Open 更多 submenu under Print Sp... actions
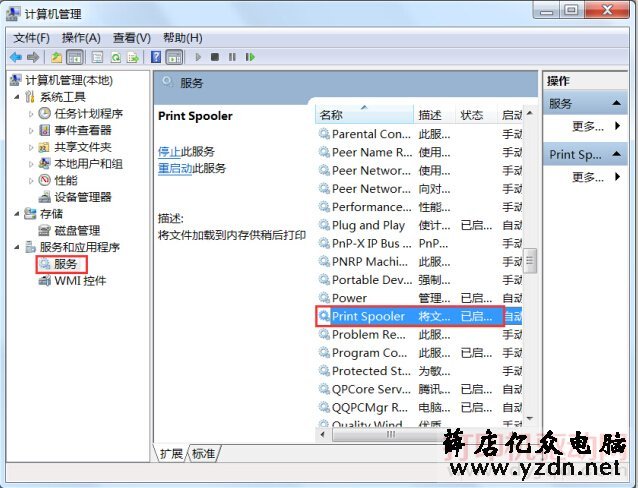Viewport: 638px width, 488px height. [x=595, y=177]
